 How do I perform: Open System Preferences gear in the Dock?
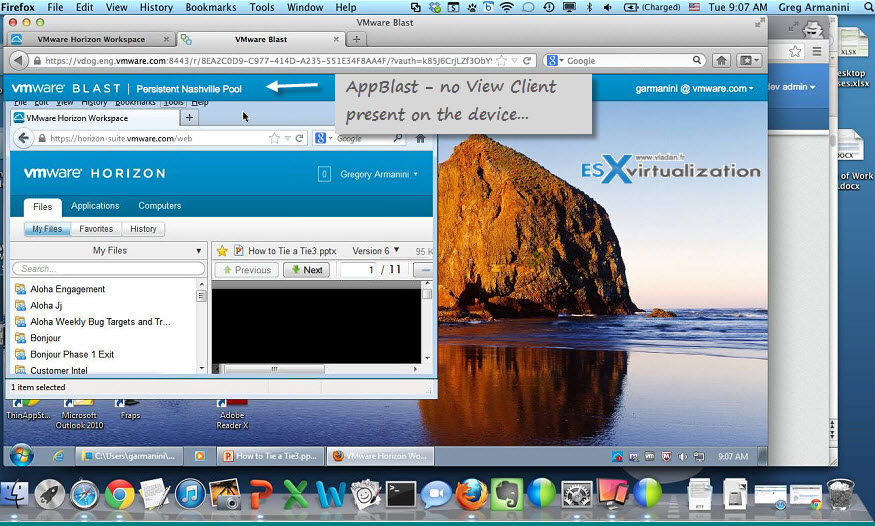pyautogui.click(x=576, y=494)
